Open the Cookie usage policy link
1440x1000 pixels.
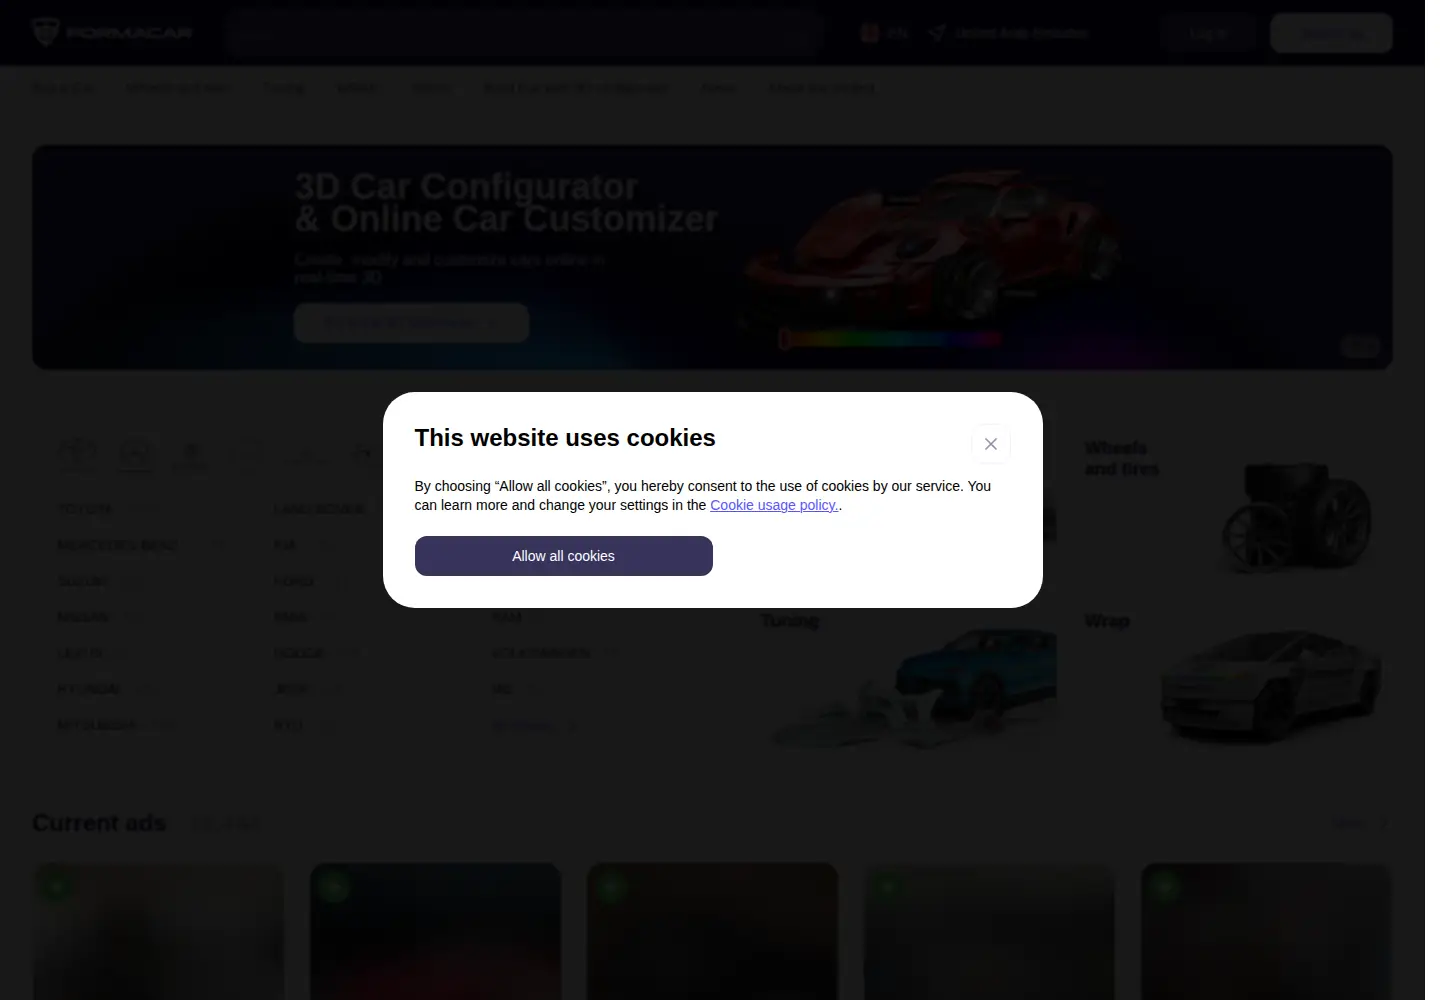tap(775, 505)
